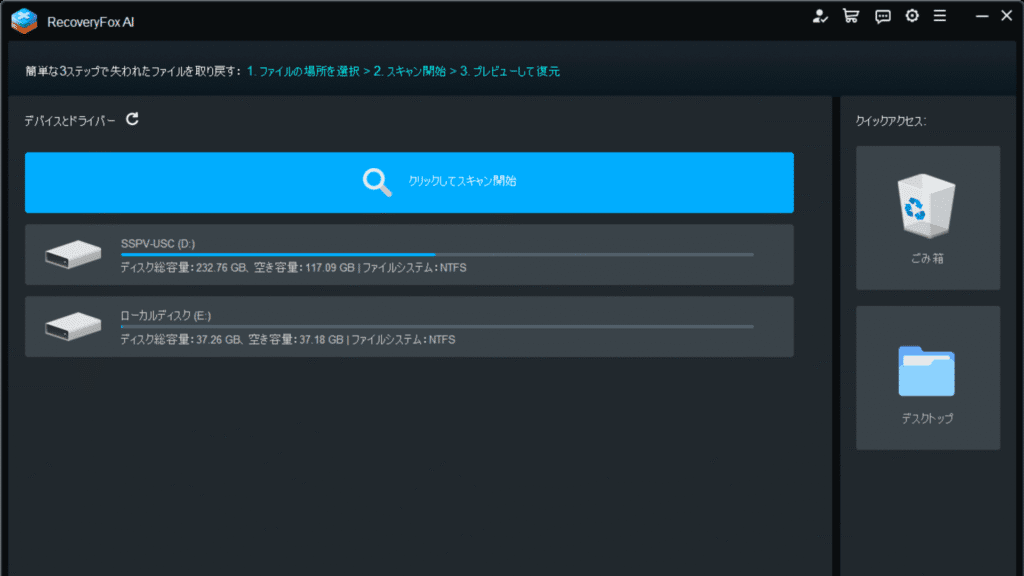Click the ごみ箱 label
The height and width of the screenshot is (576, 1024).
pos(927,259)
